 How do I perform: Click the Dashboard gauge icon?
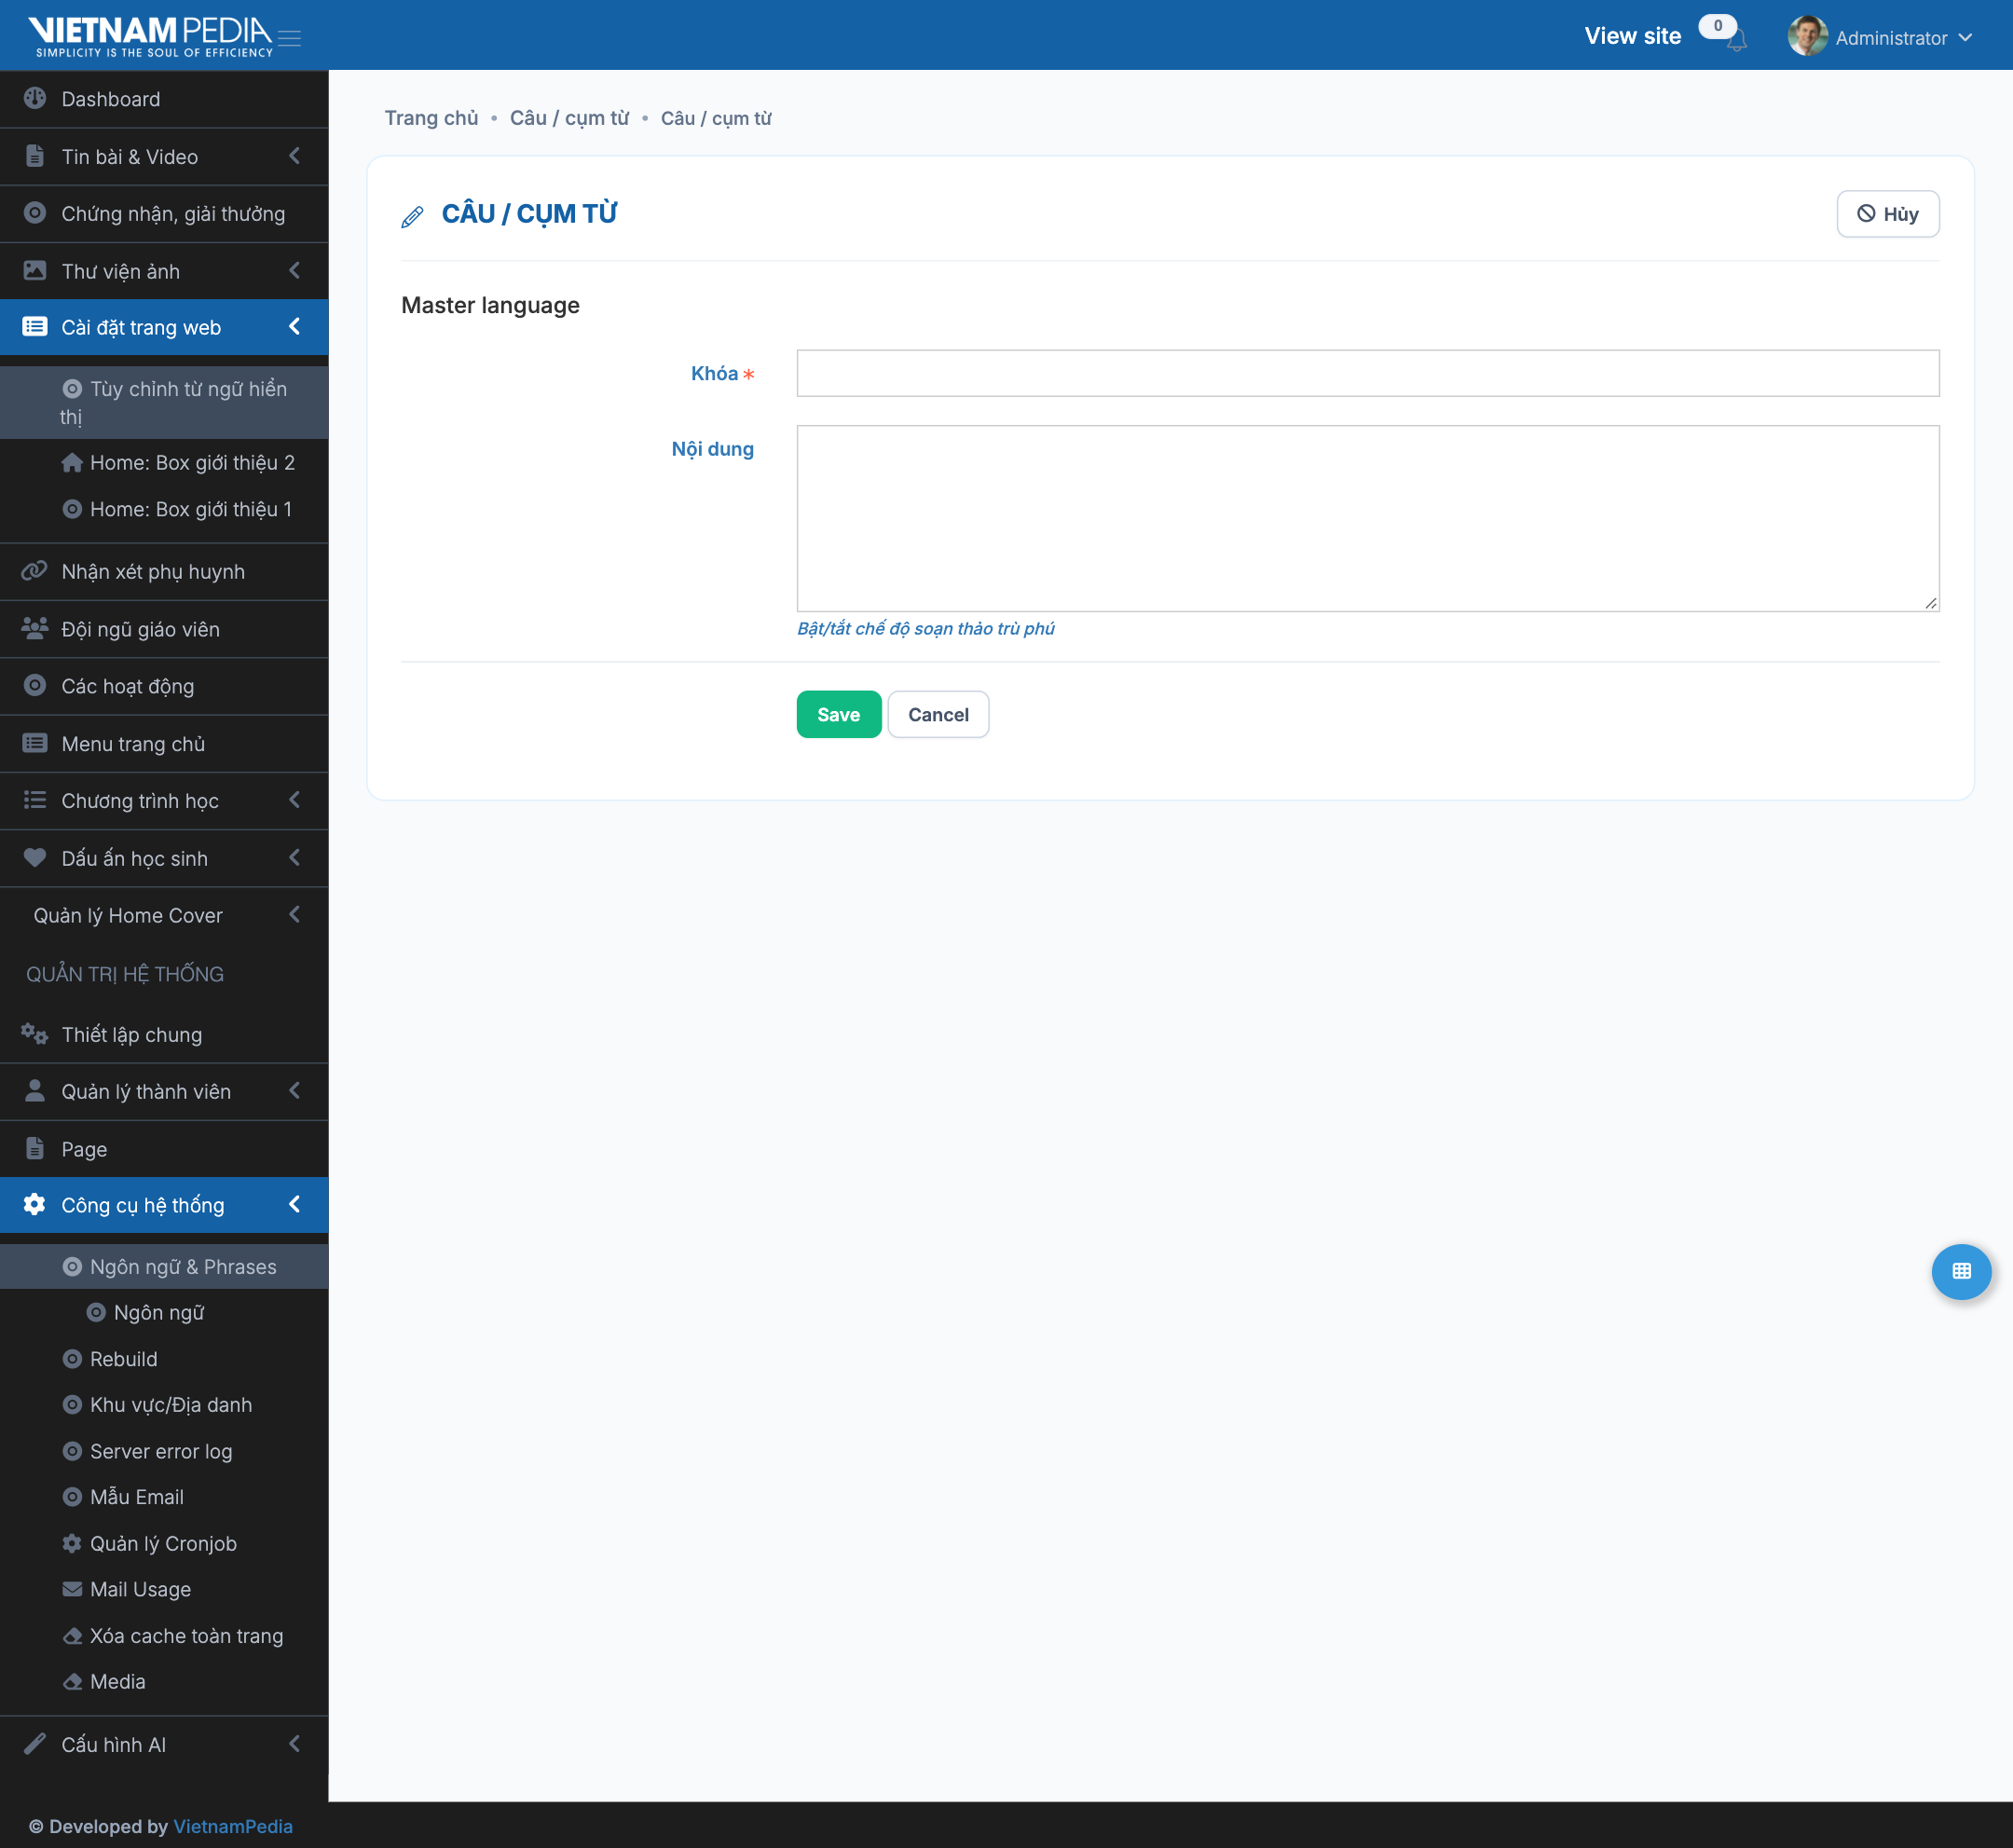pos(35,98)
